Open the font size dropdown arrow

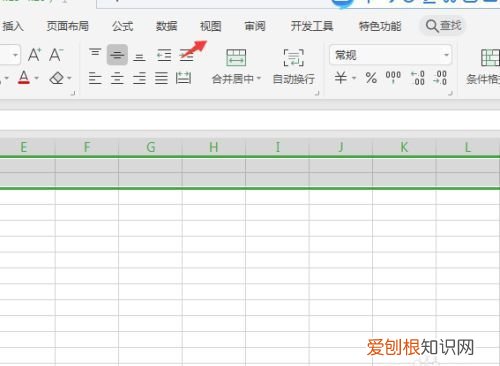click(x=15, y=55)
